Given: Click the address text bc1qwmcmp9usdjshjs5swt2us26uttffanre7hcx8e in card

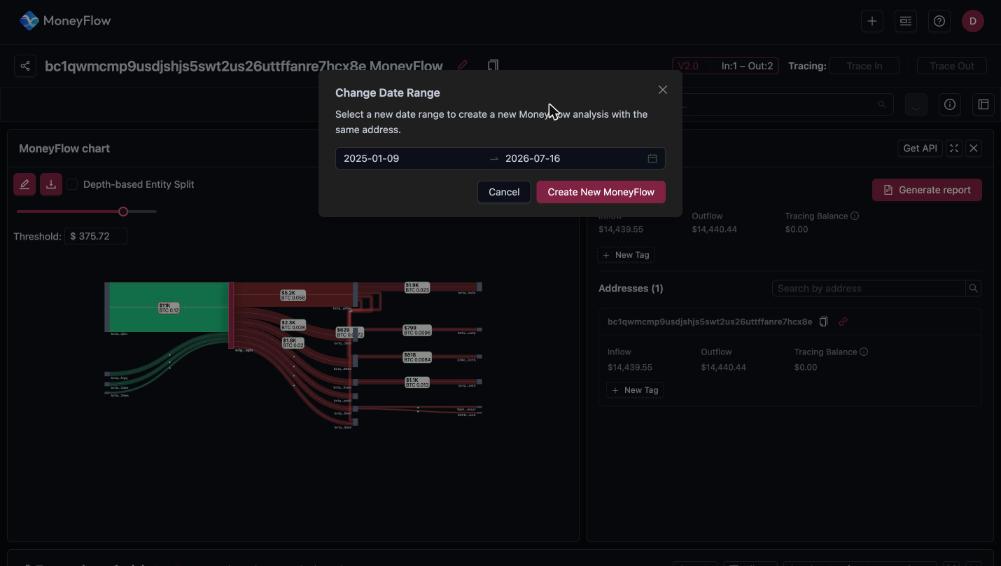Looking at the screenshot, I should tap(710, 322).
